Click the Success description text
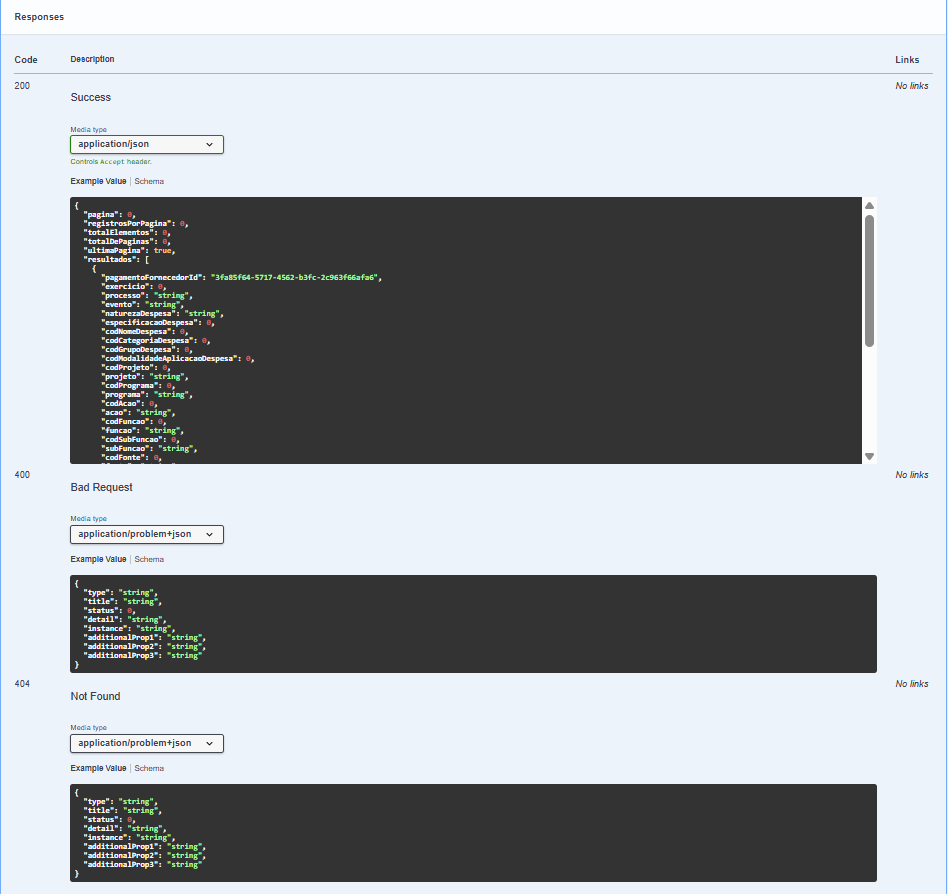The image size is (948, 894). (x=91, y=97)
